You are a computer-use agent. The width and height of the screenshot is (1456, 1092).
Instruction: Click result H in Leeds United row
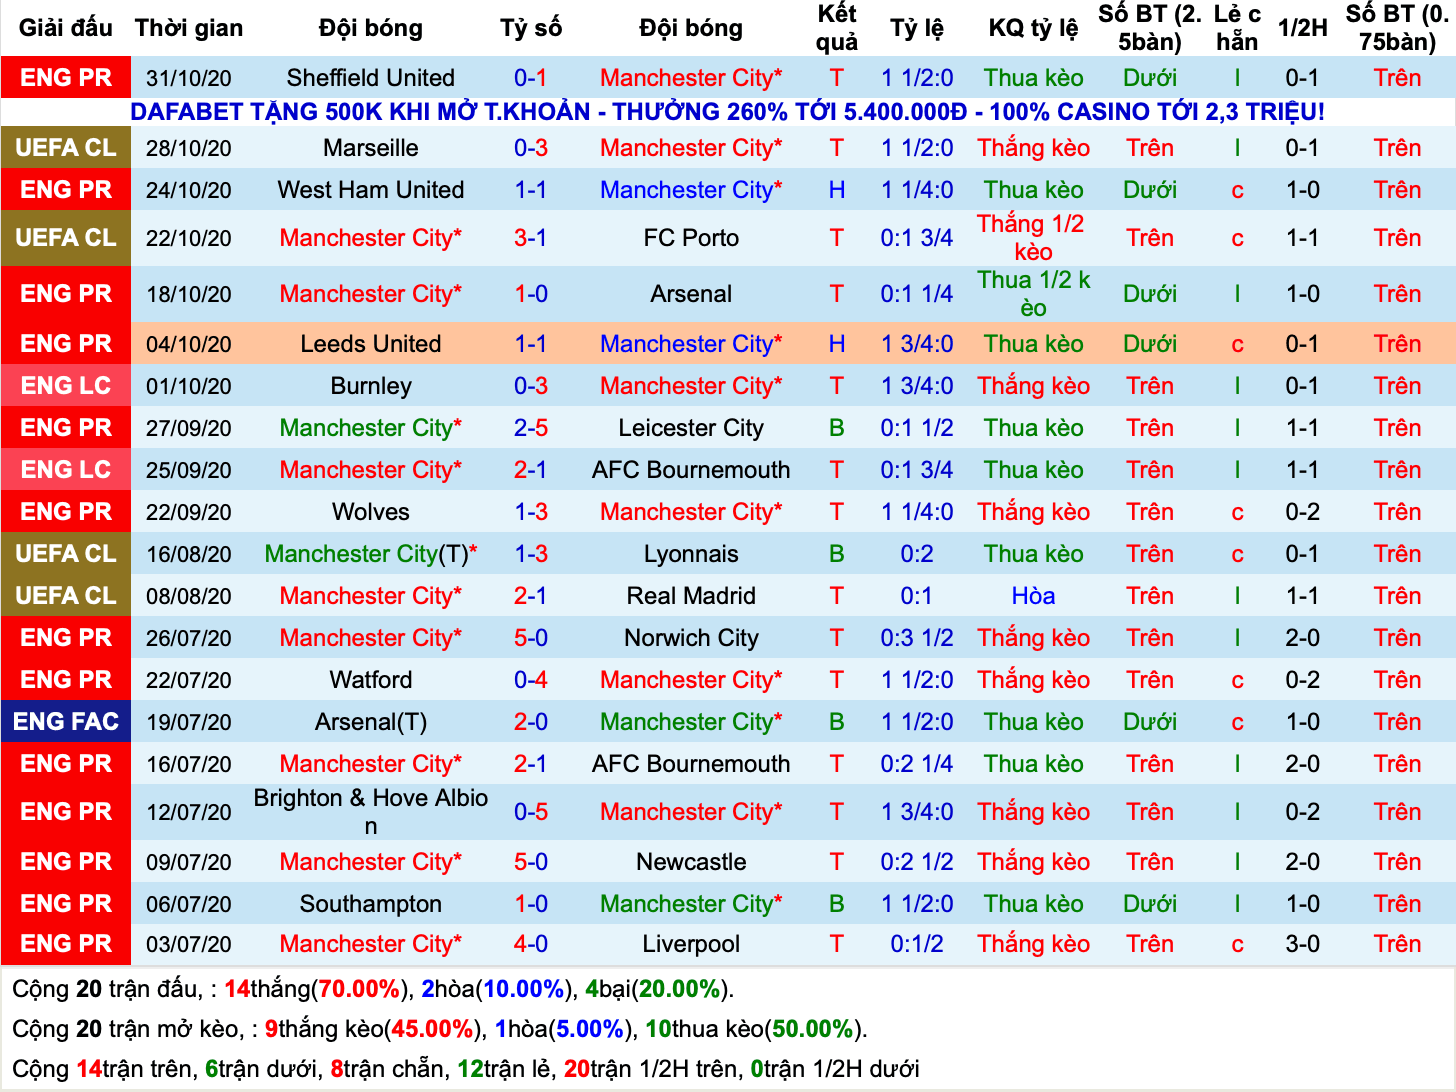(837, 344)
